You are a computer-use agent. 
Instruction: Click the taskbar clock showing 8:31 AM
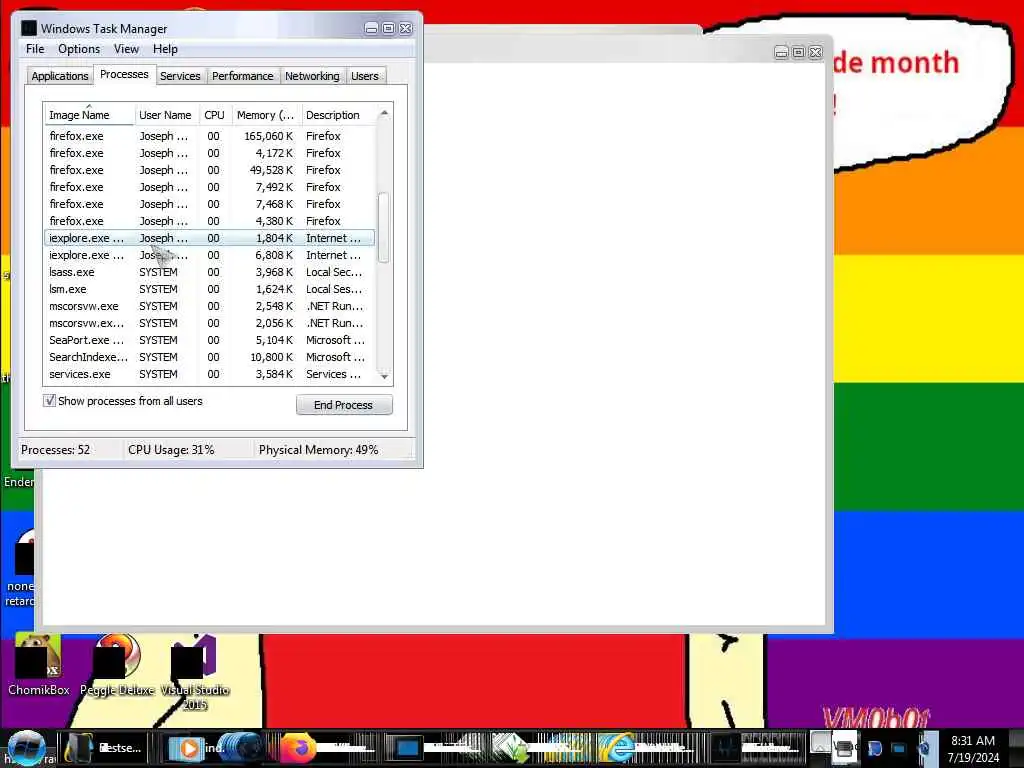click(x=972, y=748)
